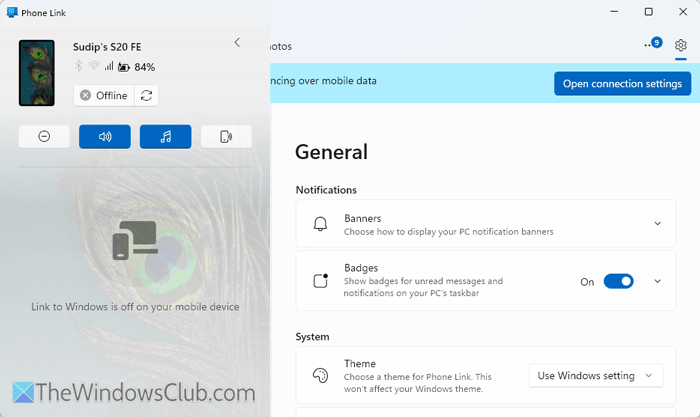Click 'Link to Windows is off' message text

pos(135,307)
